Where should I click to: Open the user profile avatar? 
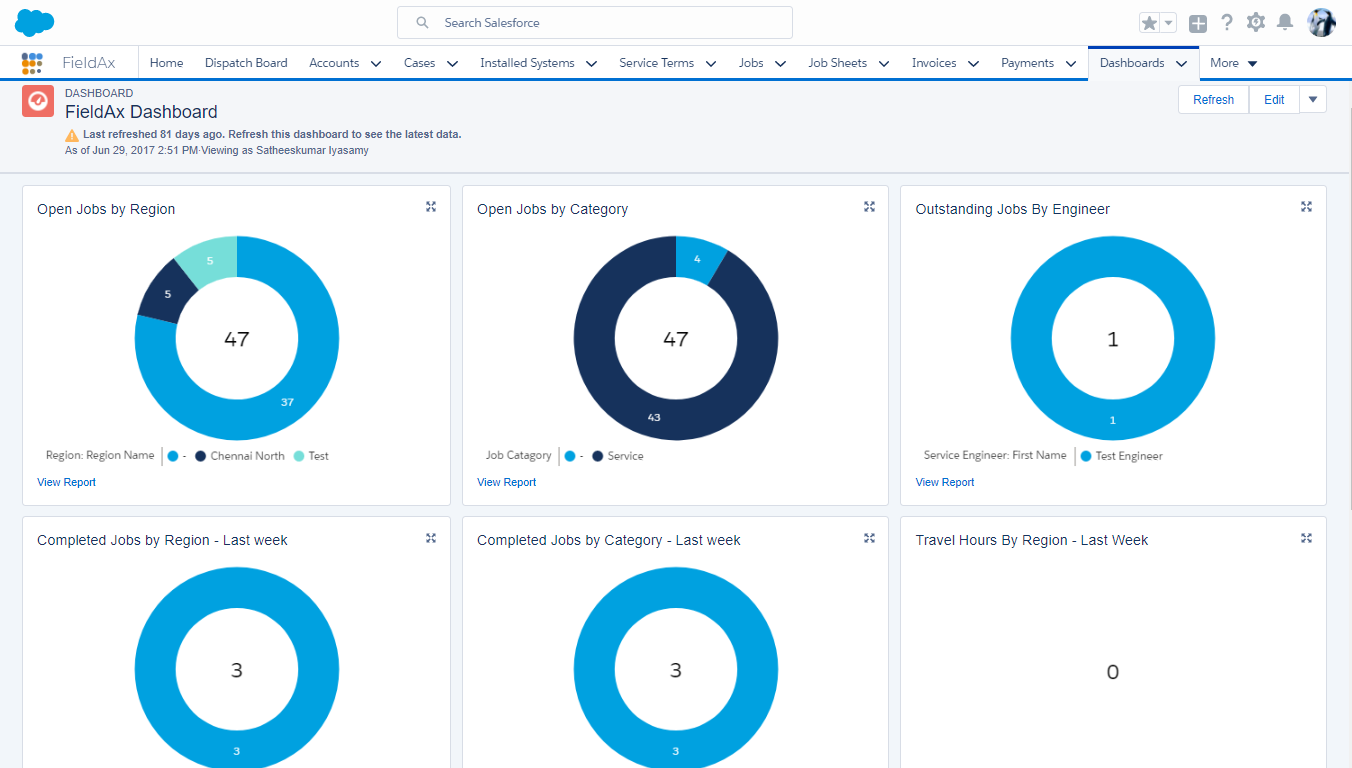click(1322, 22)
